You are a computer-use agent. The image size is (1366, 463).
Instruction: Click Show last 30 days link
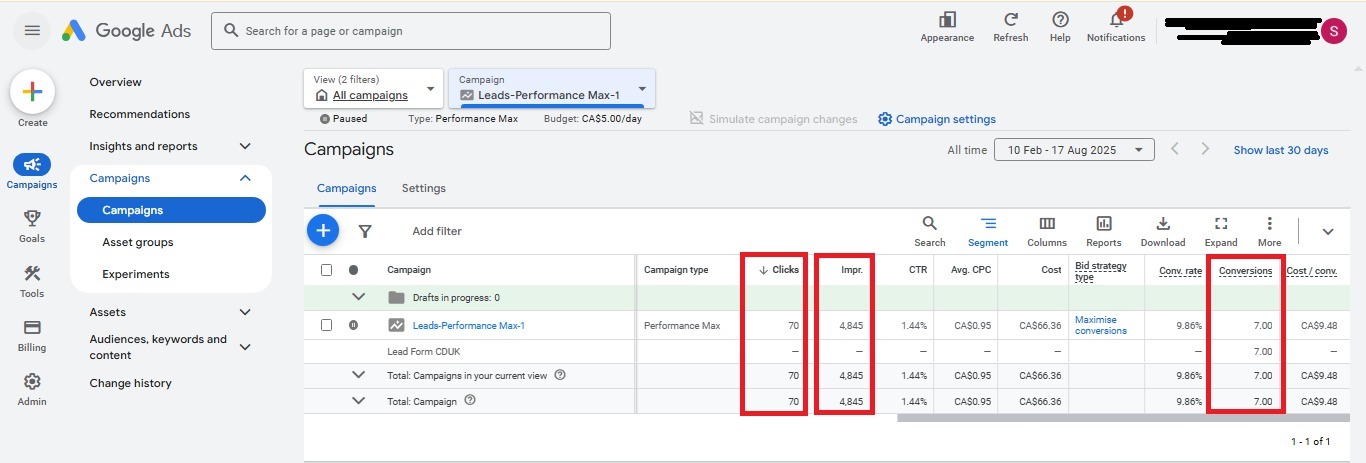click(1280, 150)
